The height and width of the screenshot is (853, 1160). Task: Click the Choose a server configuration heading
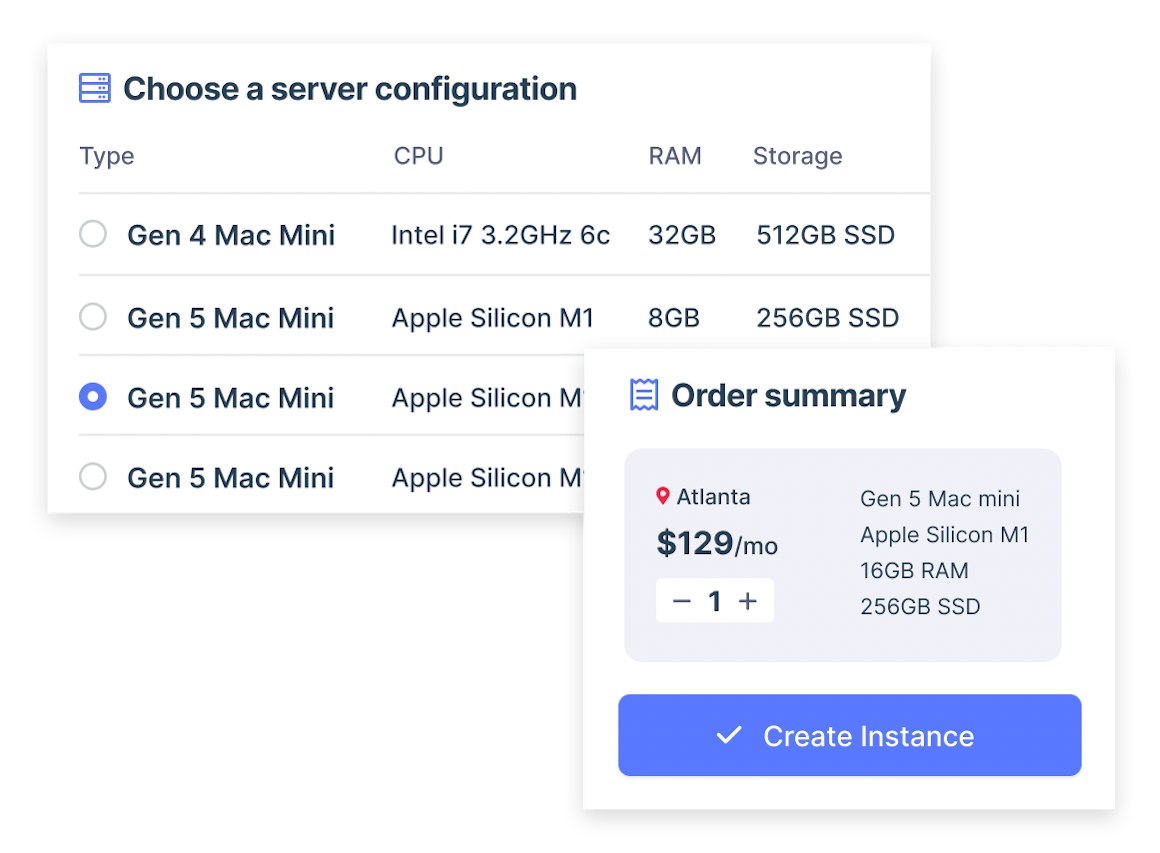tap(350, 90)
